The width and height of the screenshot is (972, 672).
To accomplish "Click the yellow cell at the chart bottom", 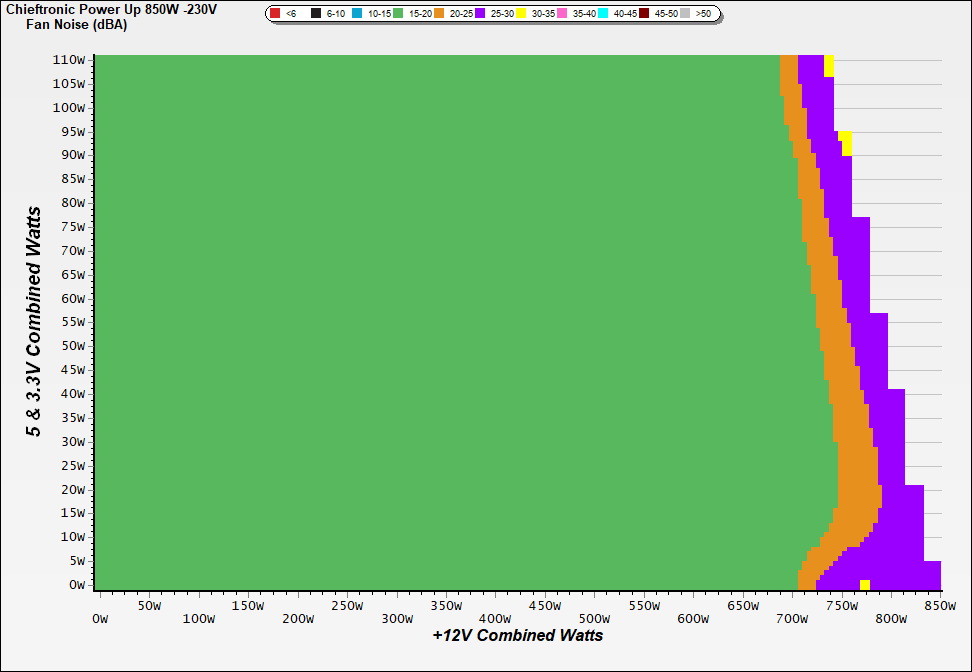I will point(865,585).
